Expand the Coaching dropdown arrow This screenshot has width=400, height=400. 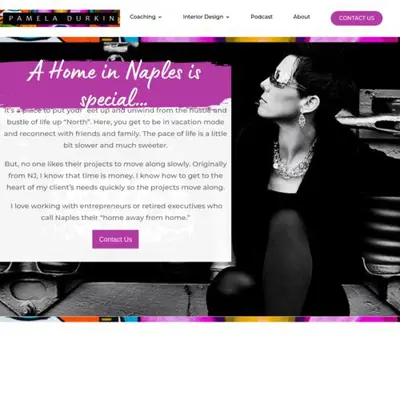(160, 17)
